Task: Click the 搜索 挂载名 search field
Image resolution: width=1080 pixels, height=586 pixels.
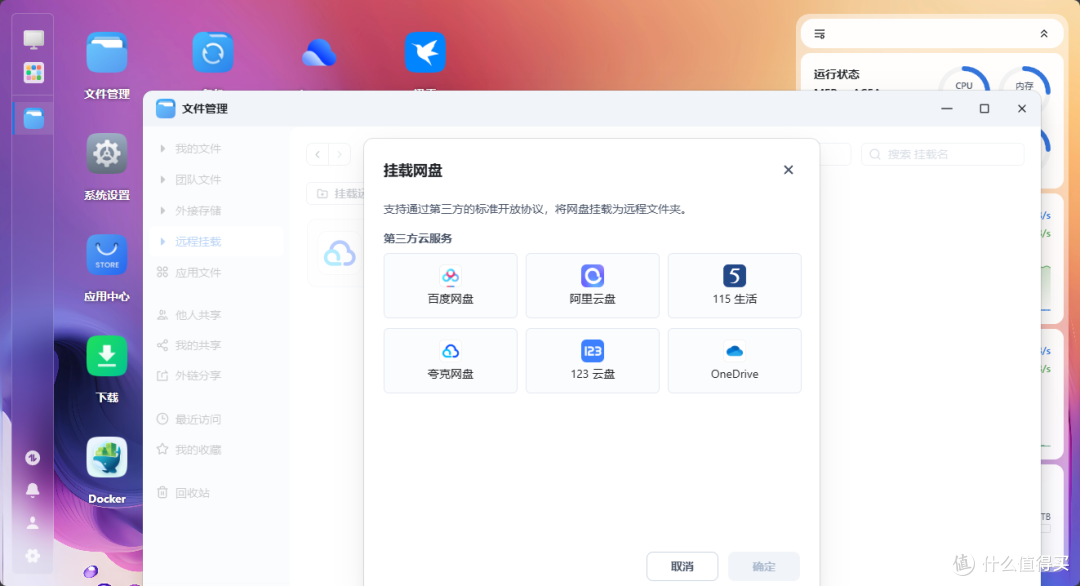Action: [942, 154]
